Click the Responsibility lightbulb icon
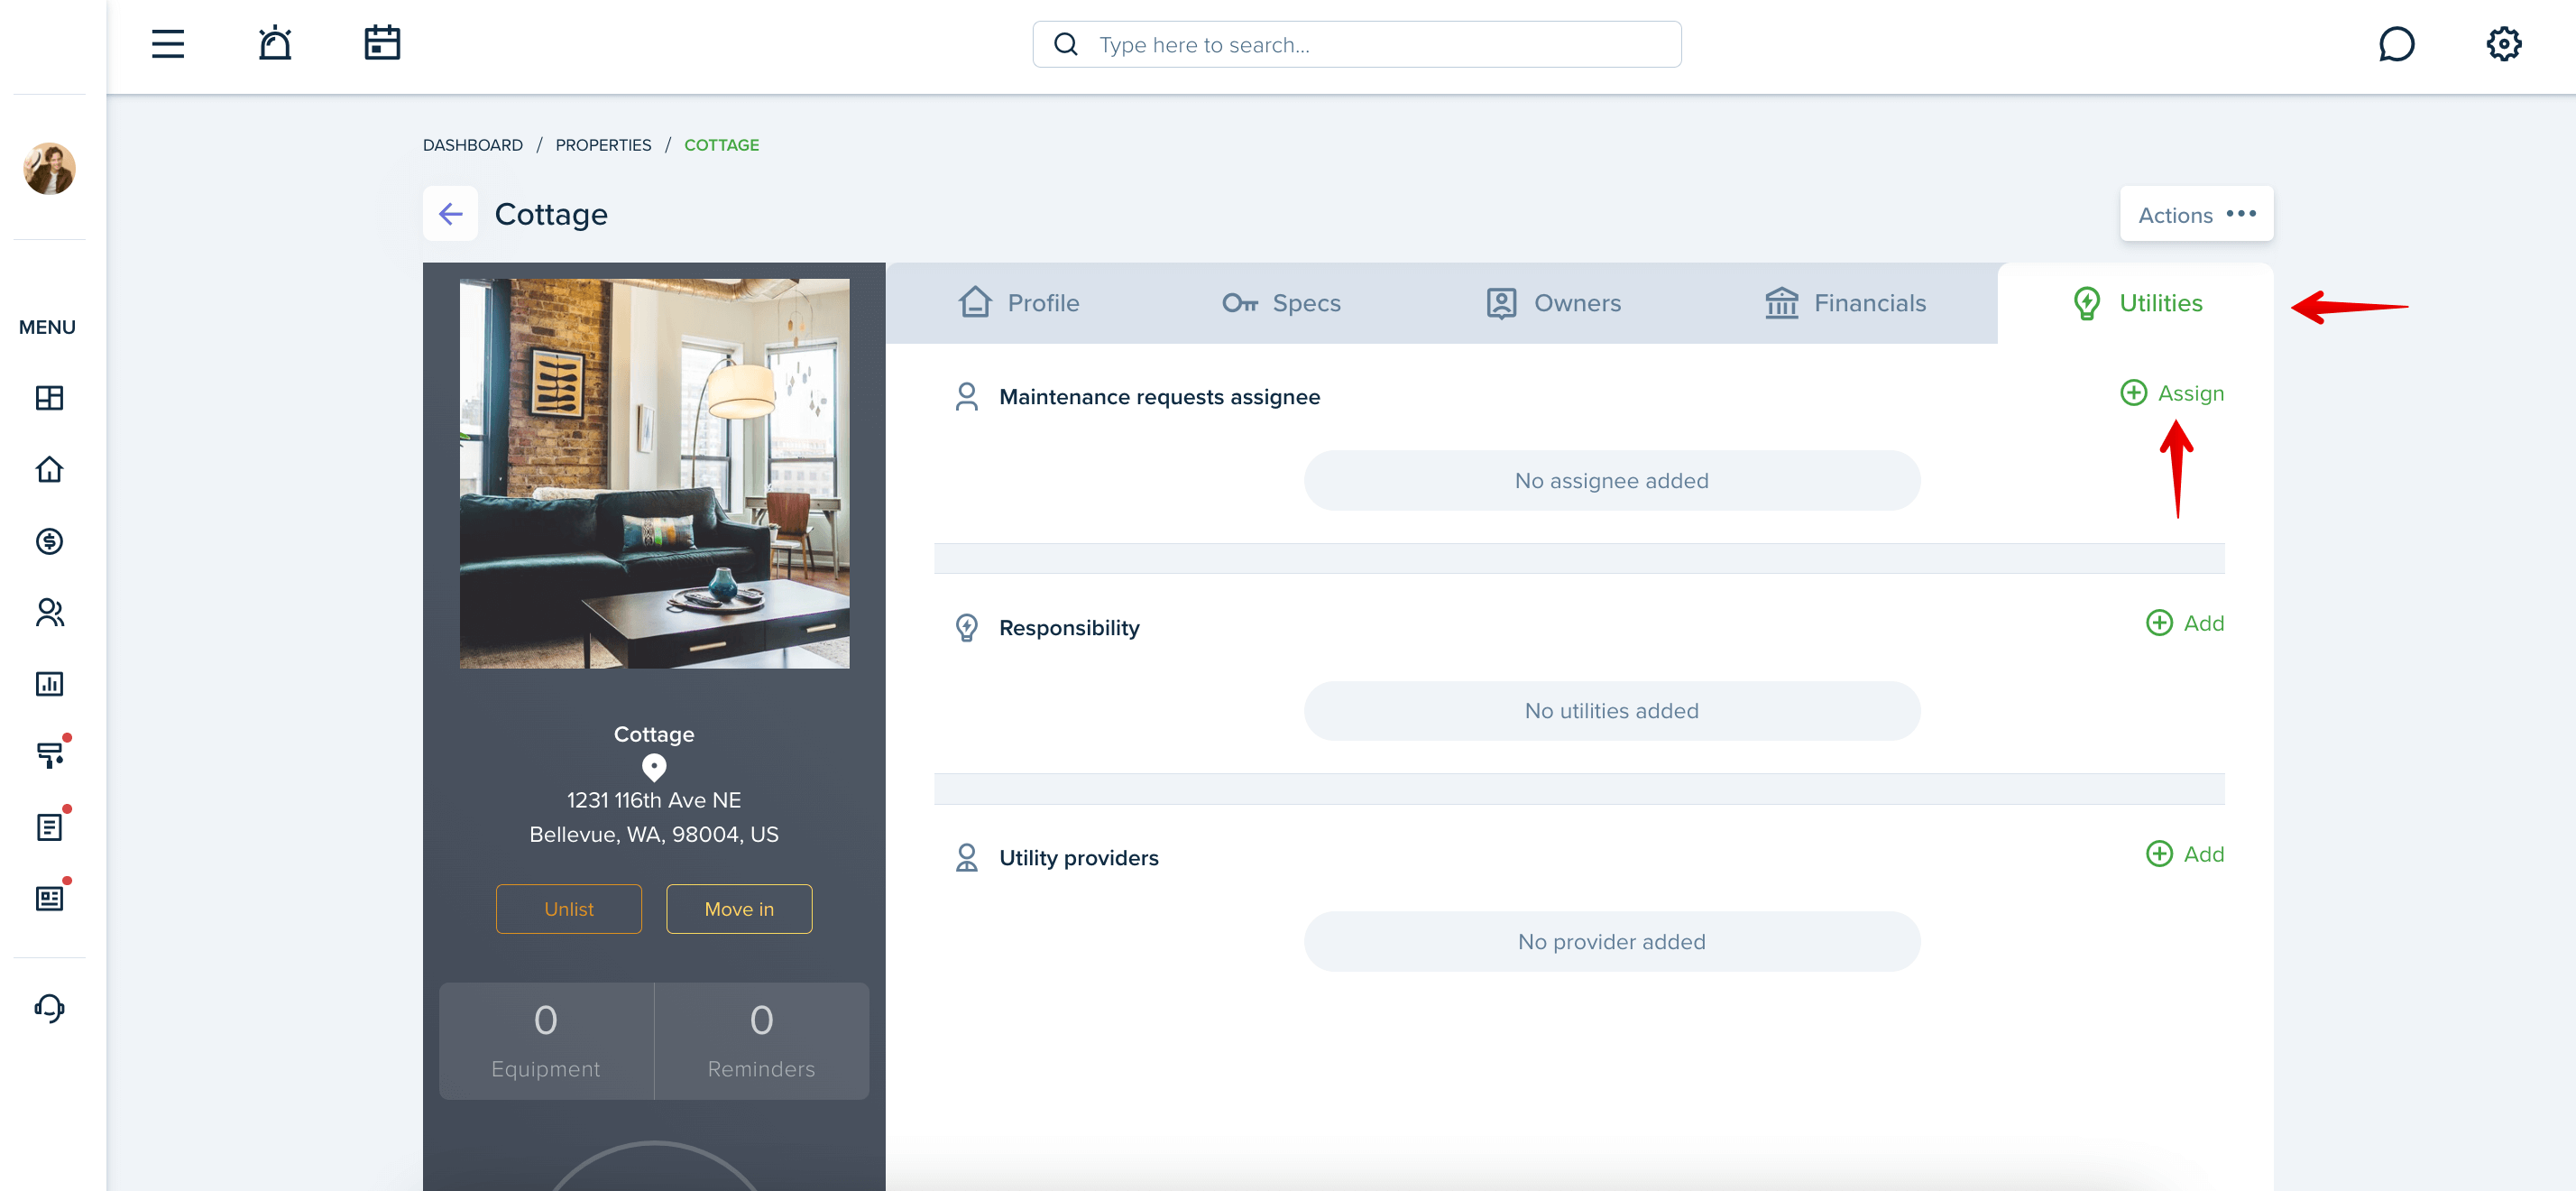 coord(966,628)
